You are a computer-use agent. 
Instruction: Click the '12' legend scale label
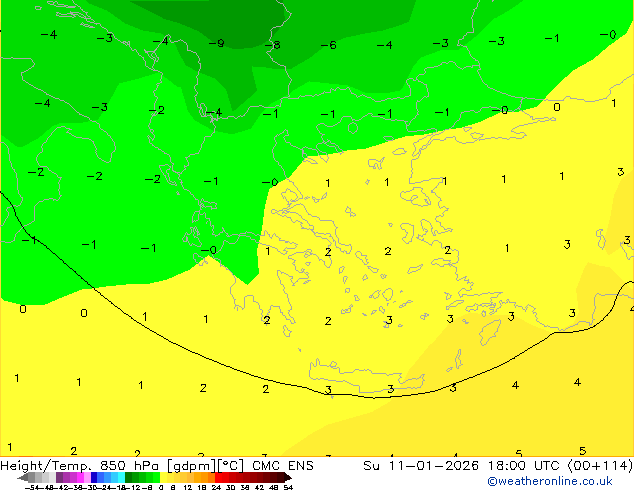click(187, 487)
